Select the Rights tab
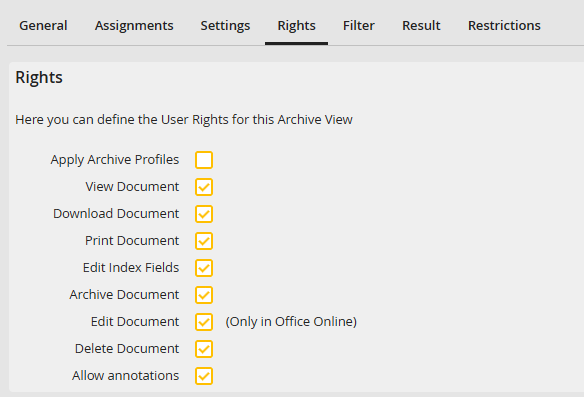 pyautogui.click(x=296, y=25)
